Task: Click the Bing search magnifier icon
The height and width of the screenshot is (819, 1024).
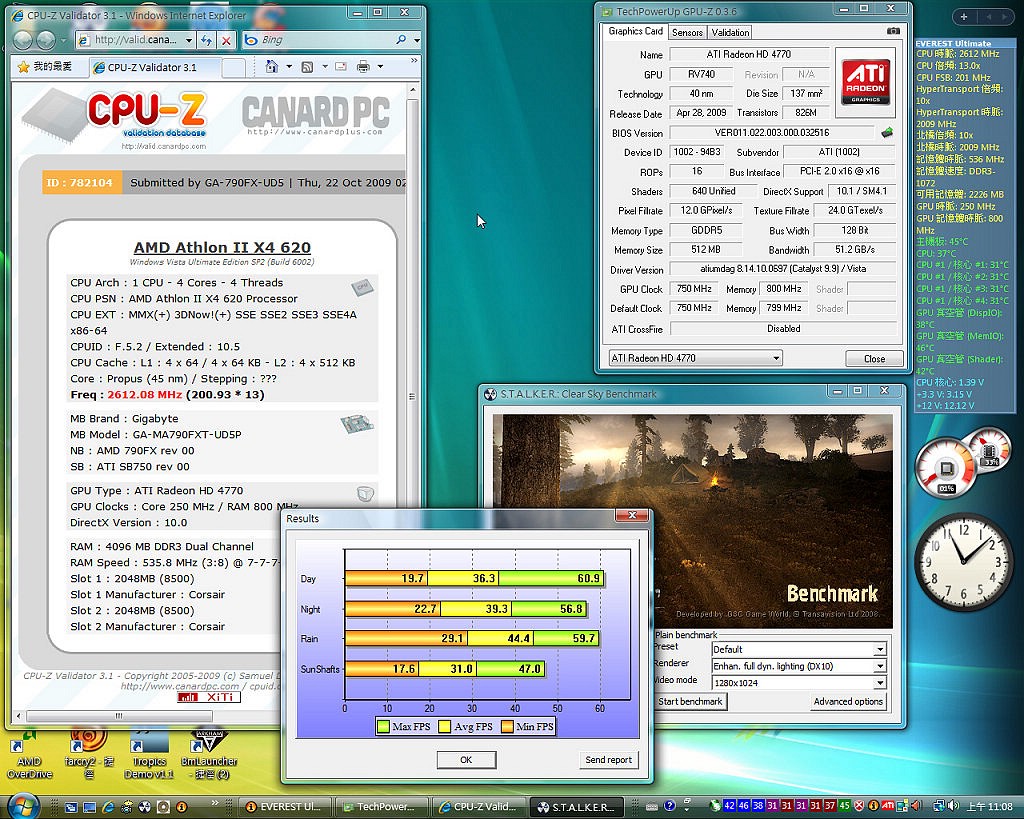Action: pyautogui.click(x=400, y=40)
